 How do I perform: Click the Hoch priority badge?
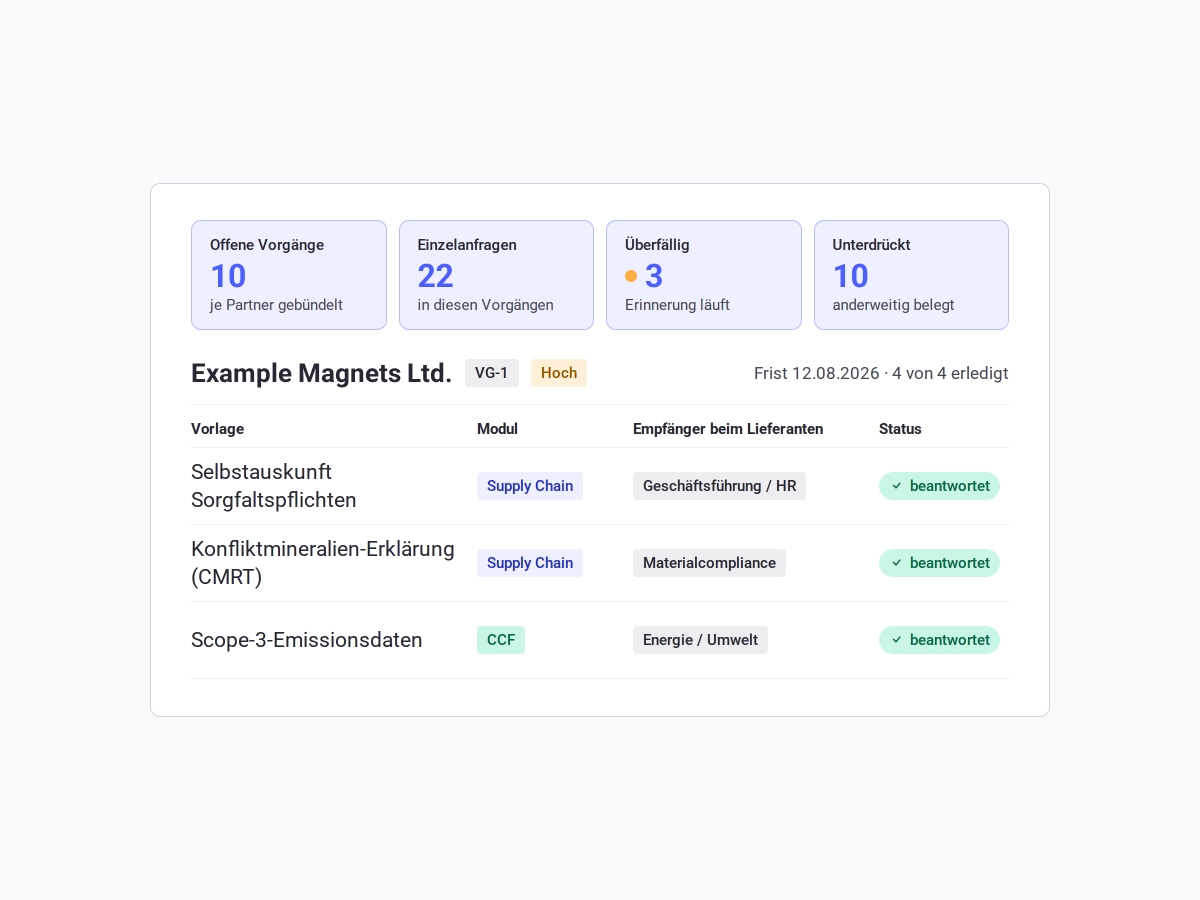coord(559,373)
